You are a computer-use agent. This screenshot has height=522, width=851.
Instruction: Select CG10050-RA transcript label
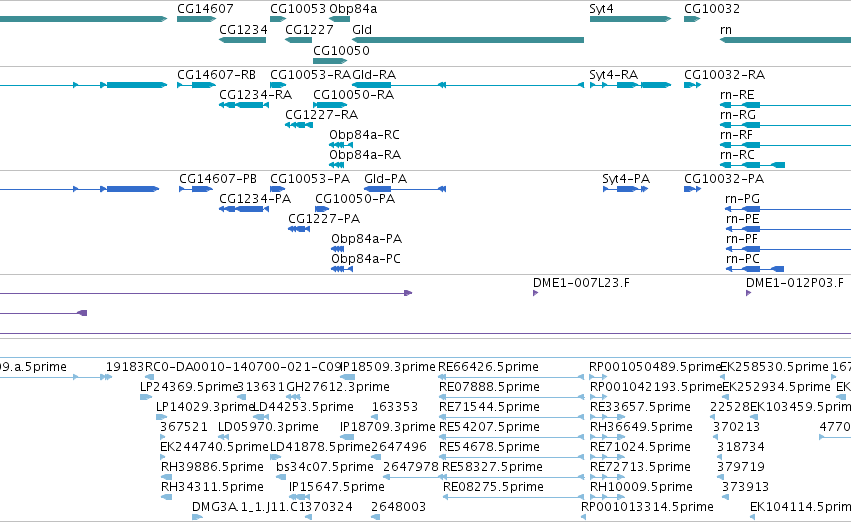[353, 94]
